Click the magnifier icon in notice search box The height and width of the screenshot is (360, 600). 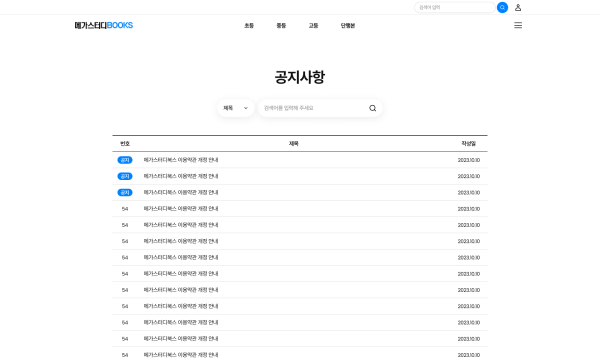372,108
